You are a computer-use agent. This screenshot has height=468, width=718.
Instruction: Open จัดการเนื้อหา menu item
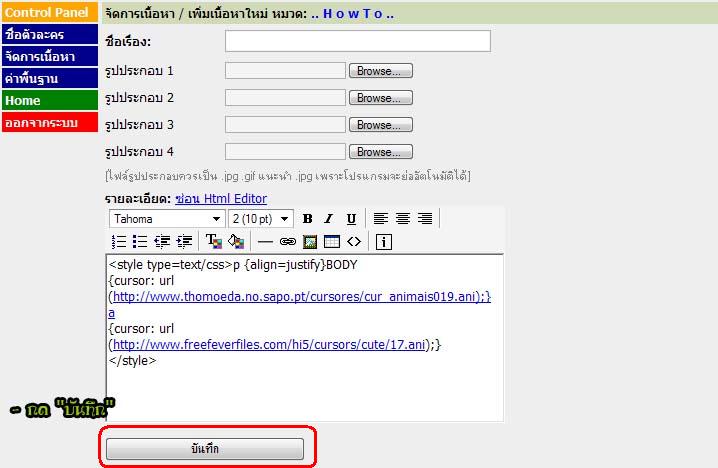tap(50, 56)
